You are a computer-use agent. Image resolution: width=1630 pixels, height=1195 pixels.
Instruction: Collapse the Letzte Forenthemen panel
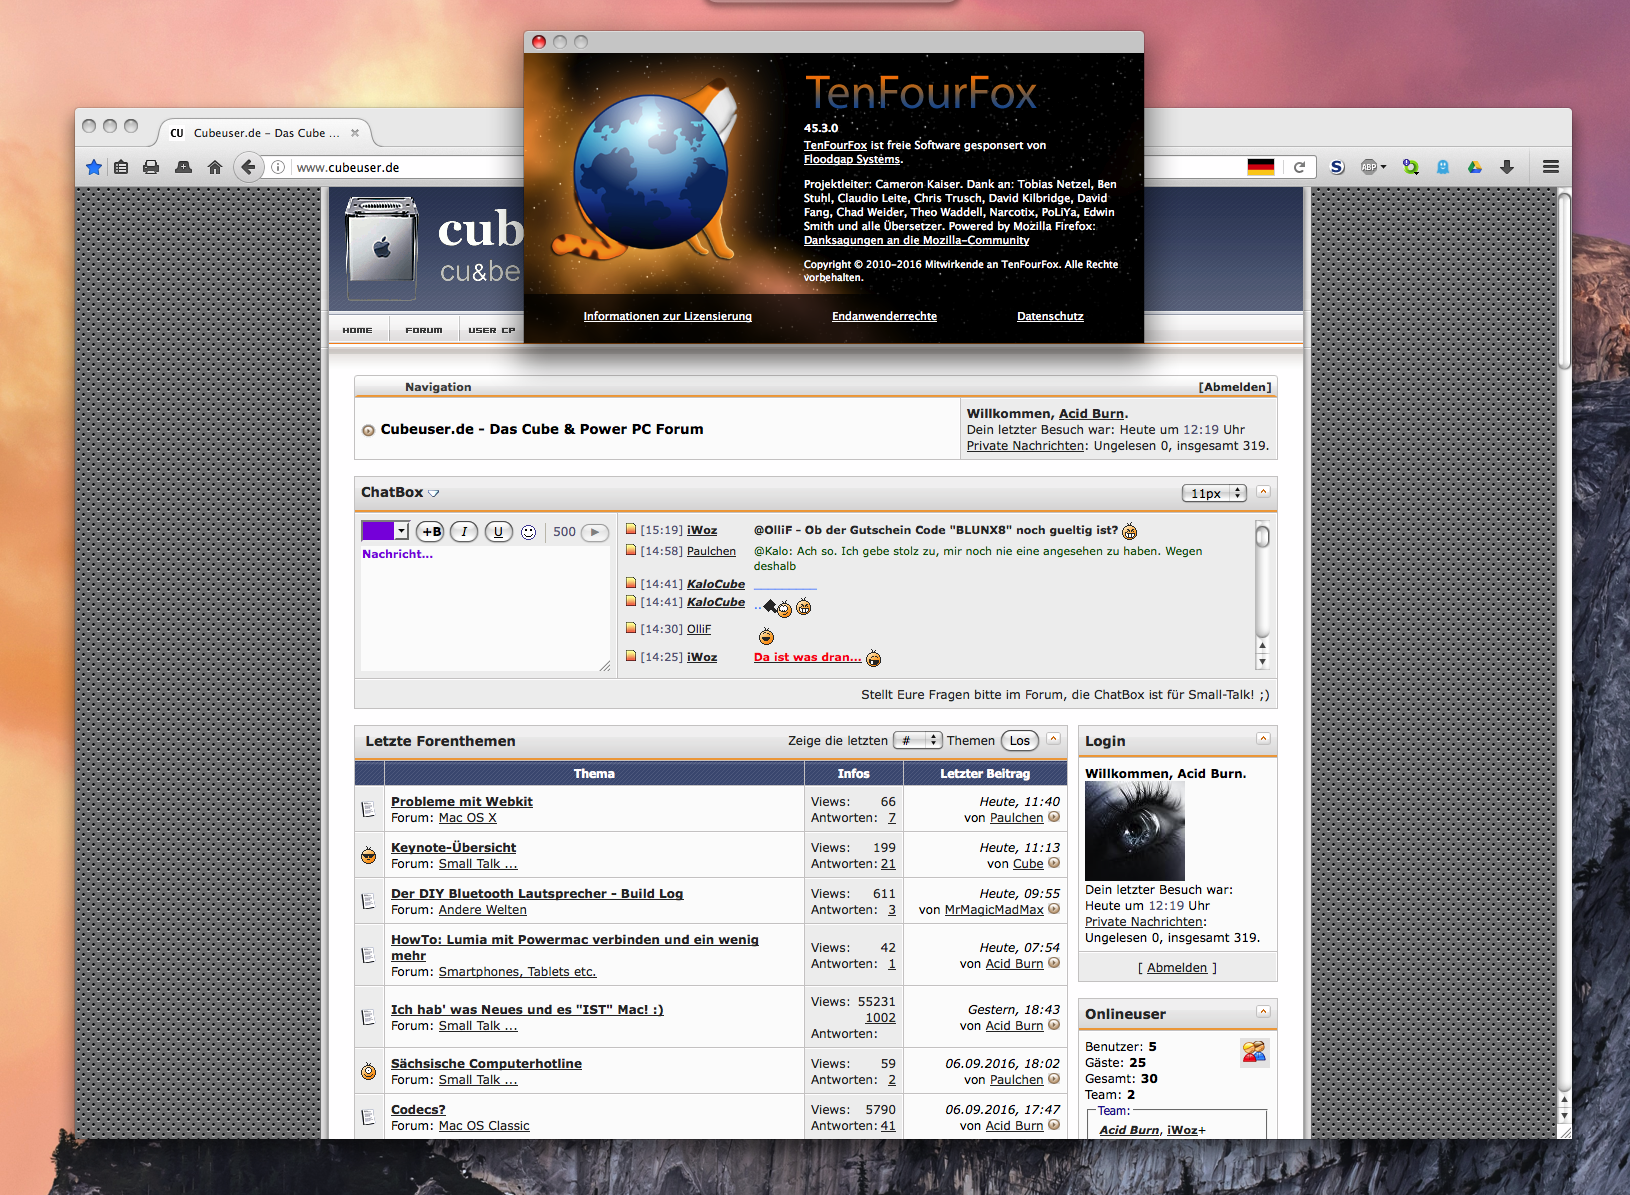tap(1053, 739)
